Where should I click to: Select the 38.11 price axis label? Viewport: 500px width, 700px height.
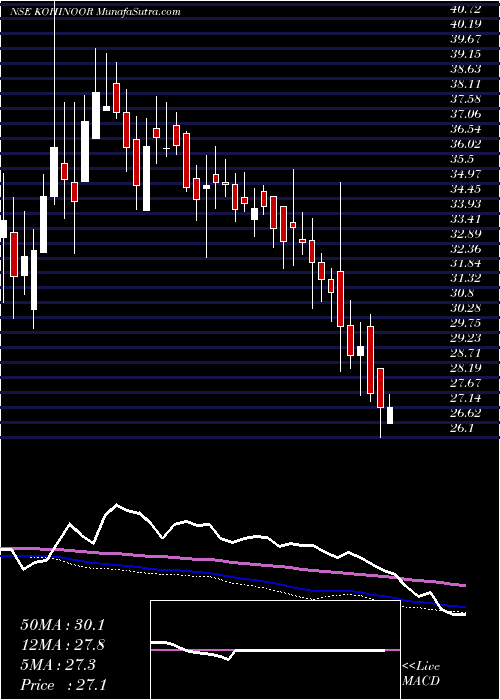(x=466, y=84)
